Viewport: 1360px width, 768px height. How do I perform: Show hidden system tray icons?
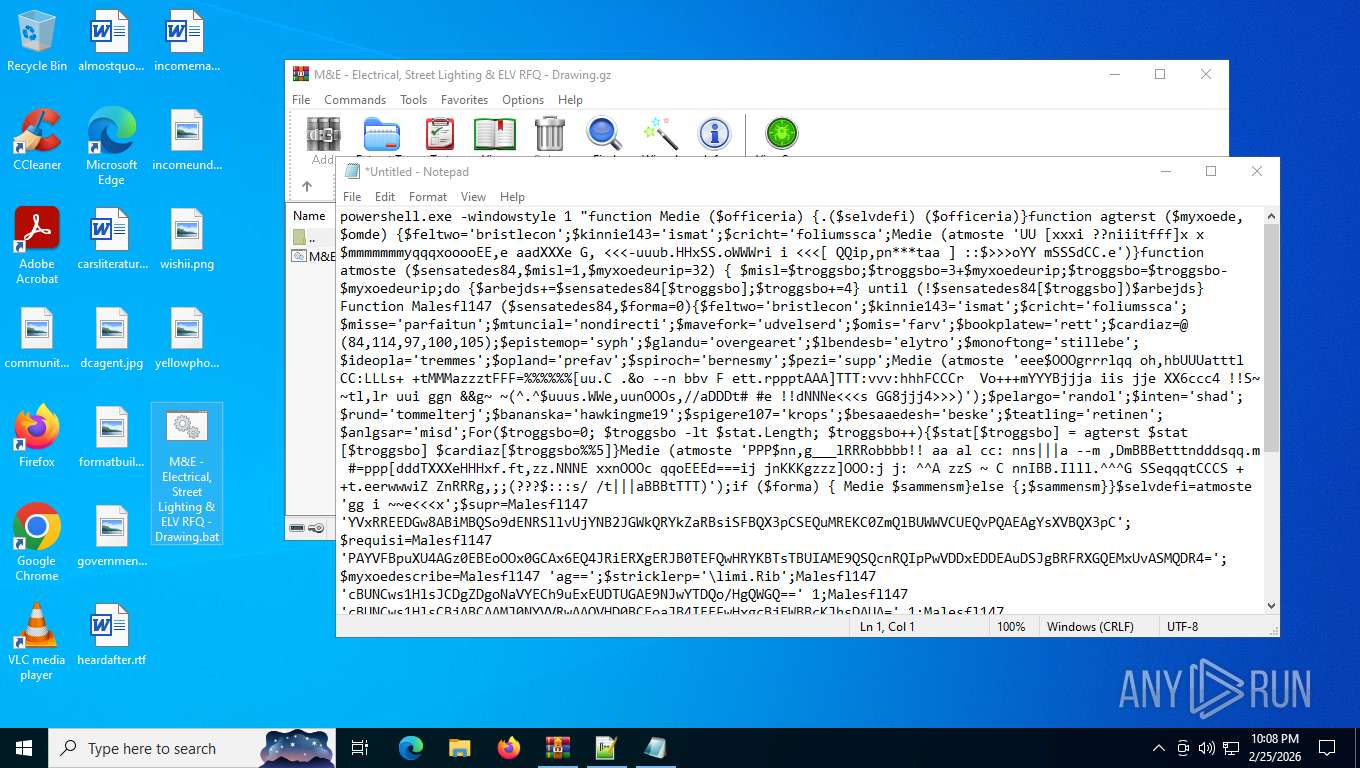[1159, 748]
